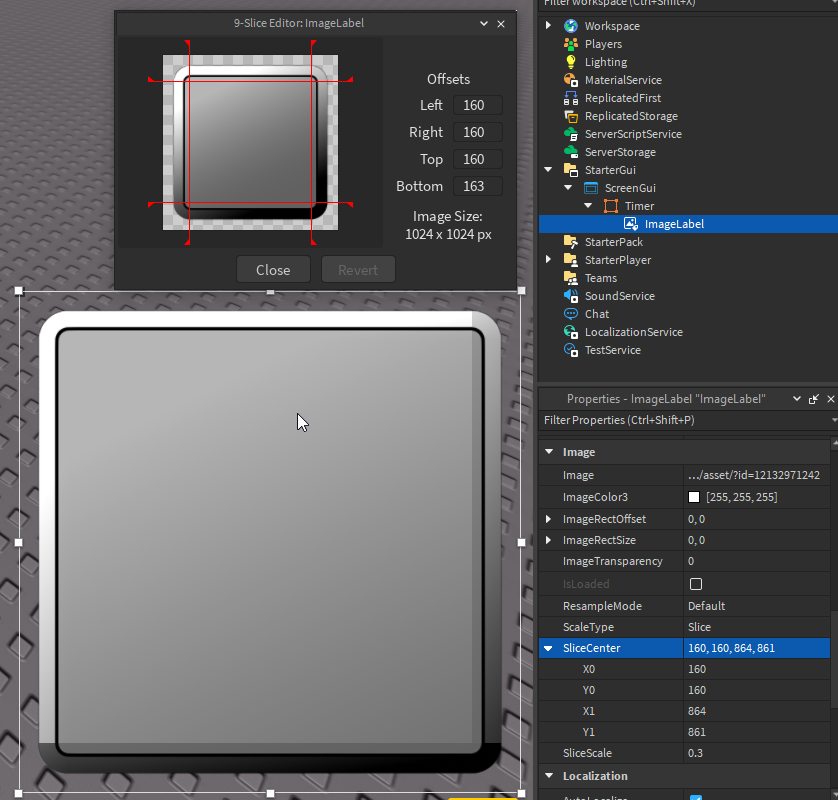Open the 9-Slice Editor dropdown chevron
This screenshot has width=838, height=800.
[x=484, y=24]
